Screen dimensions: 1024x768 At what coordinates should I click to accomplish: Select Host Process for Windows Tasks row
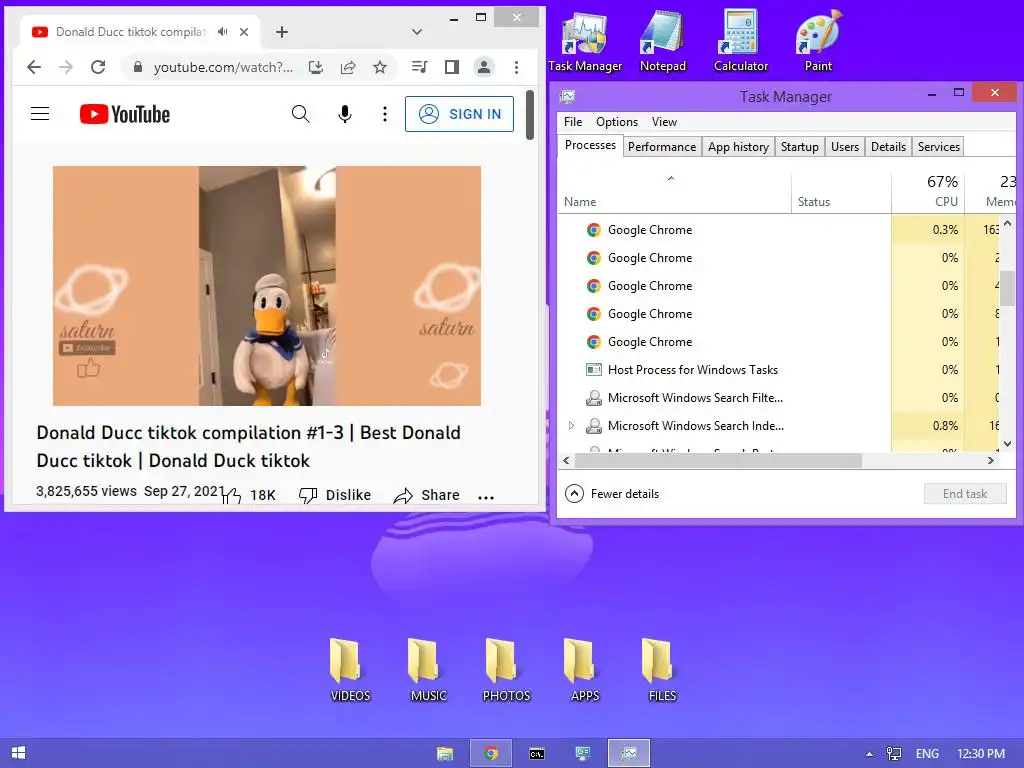point(777,370)
